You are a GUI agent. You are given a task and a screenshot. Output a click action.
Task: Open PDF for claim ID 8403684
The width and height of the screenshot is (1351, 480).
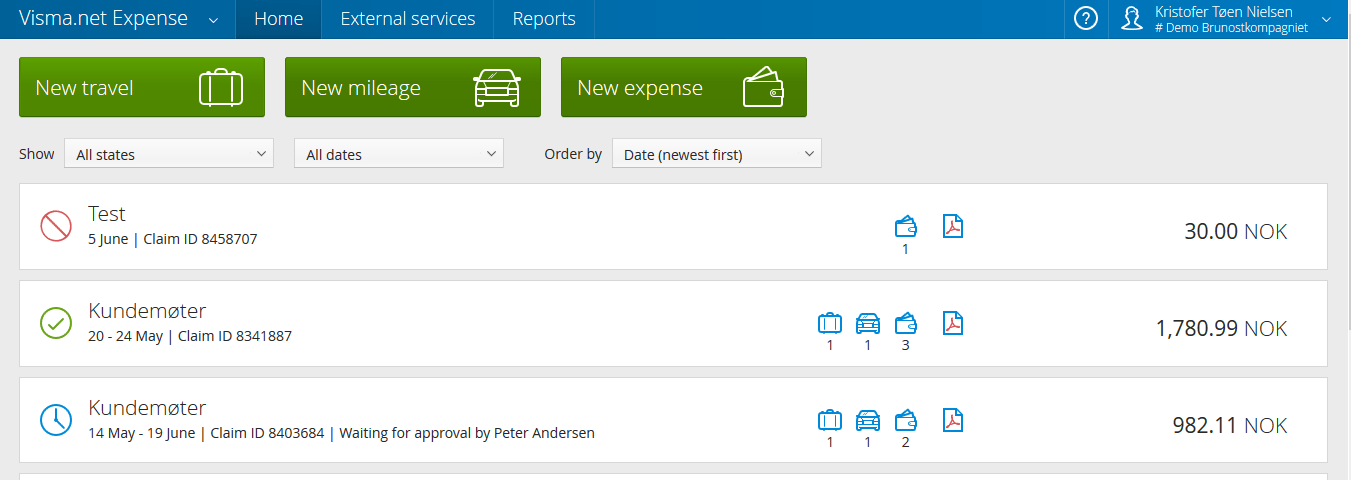(953, 420)
